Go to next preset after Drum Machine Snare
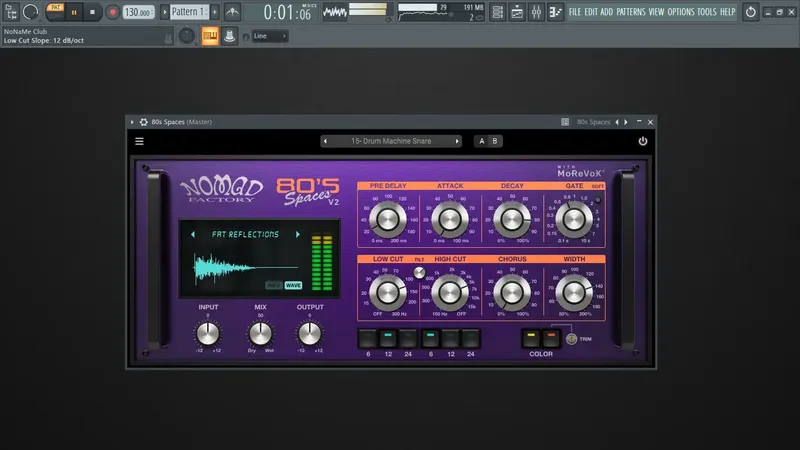 click(x=457, y=141)
